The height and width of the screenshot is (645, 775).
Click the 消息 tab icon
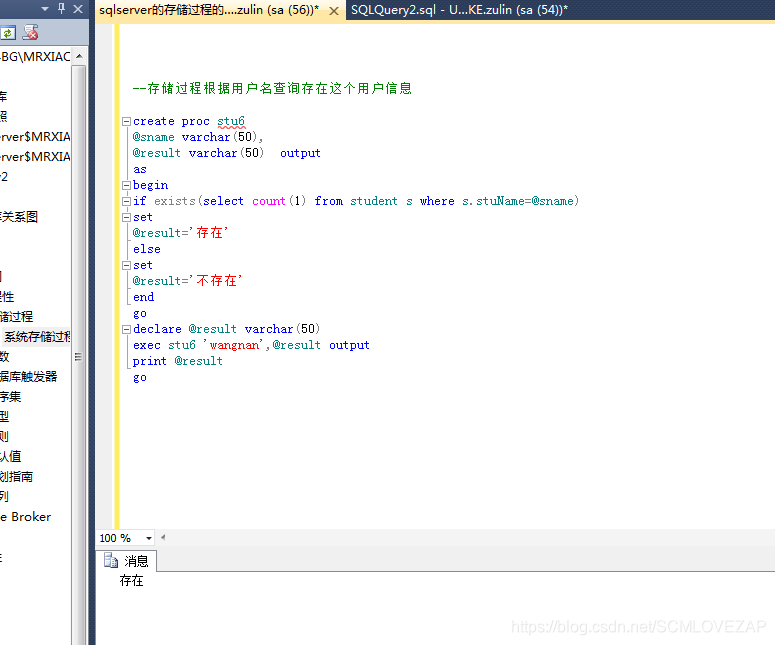pyautogui.click(x=111, y=561)
